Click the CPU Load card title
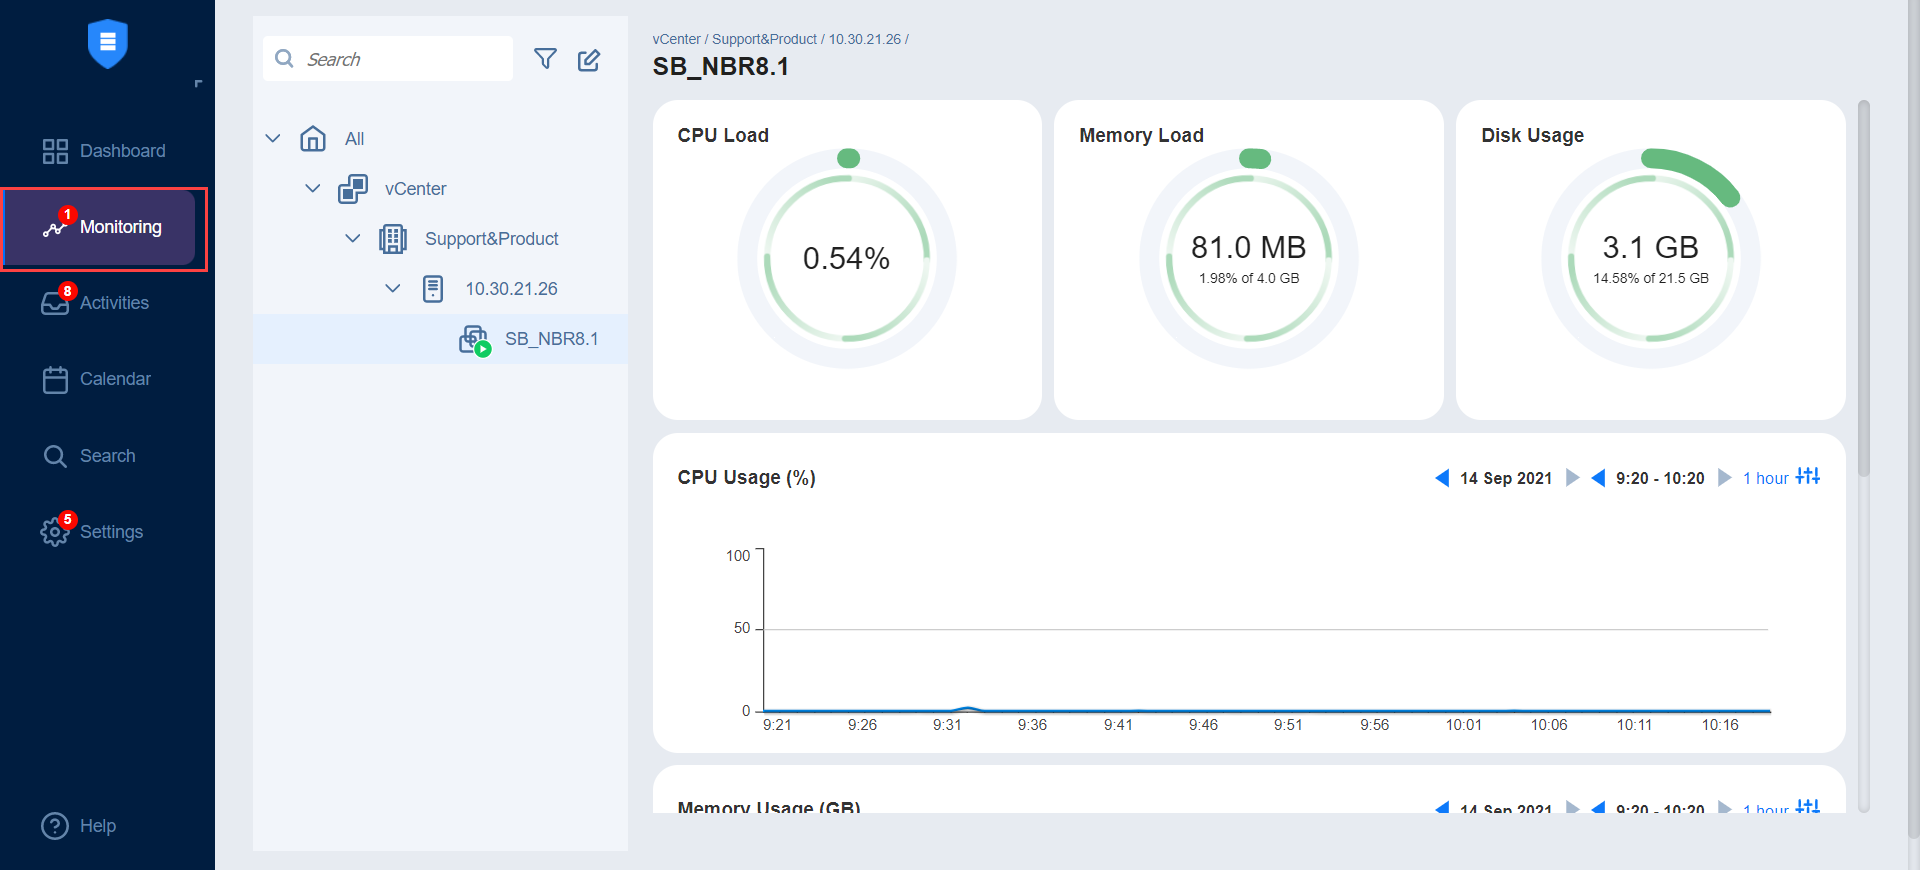Screen dimensions: 1920x870 (x=723, y=135)
